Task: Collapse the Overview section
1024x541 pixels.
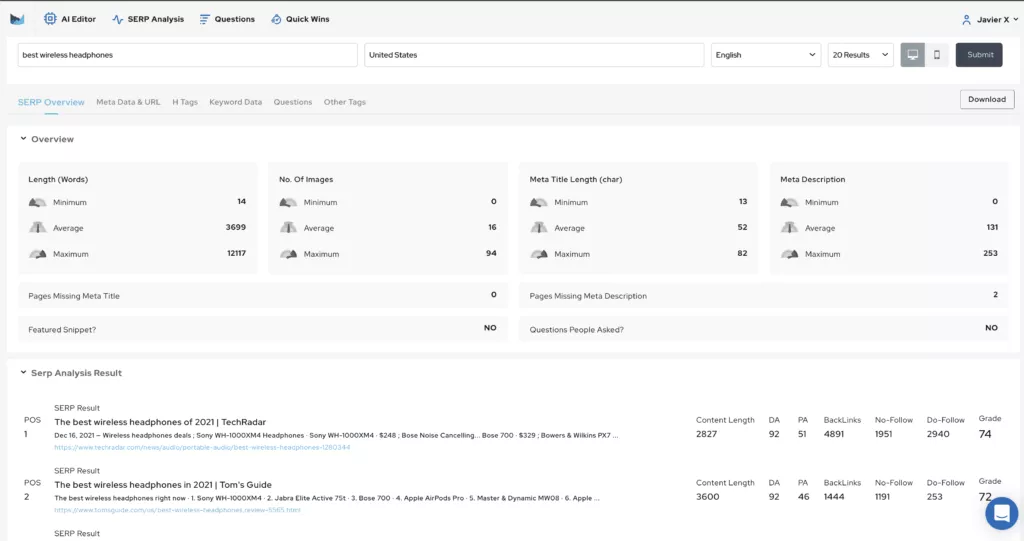Action: coord(24,139)
